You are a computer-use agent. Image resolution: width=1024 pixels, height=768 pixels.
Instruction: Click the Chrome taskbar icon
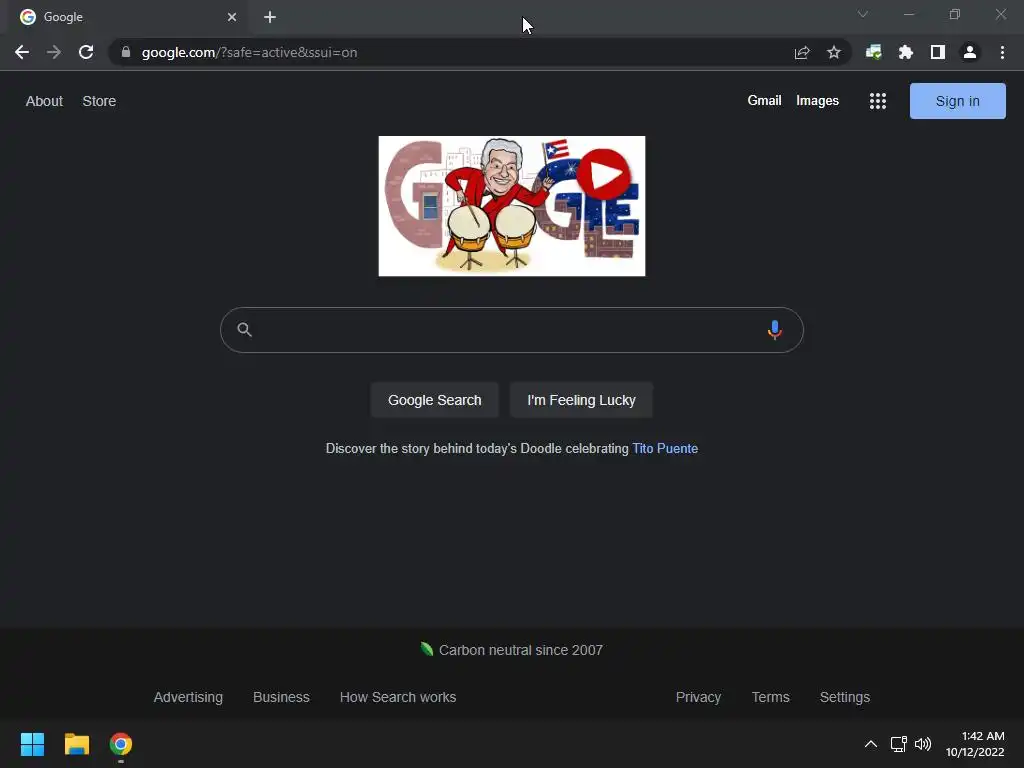(121, 744)
